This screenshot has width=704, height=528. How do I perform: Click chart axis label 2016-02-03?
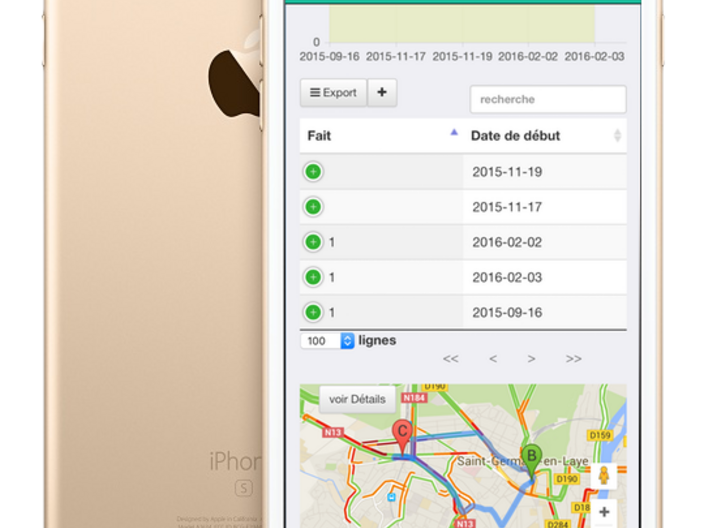(x=594, y=57)
